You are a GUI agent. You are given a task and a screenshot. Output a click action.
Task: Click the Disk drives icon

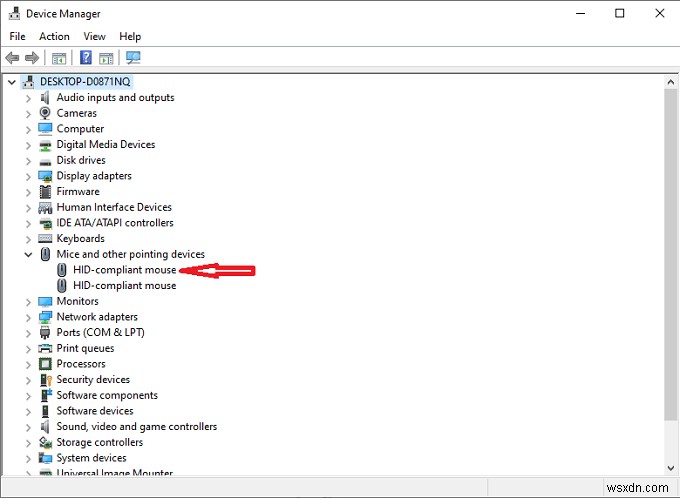click(45, 162)
